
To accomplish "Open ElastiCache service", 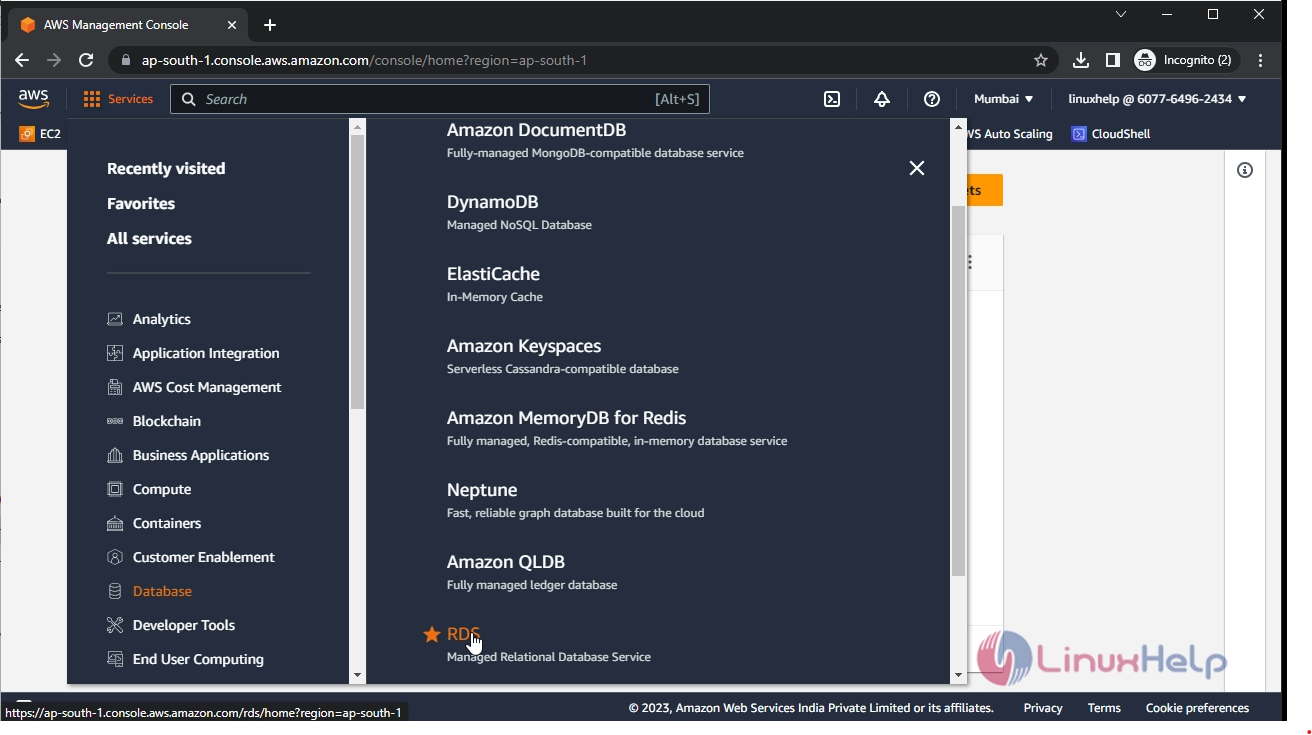I will point(493,274).
